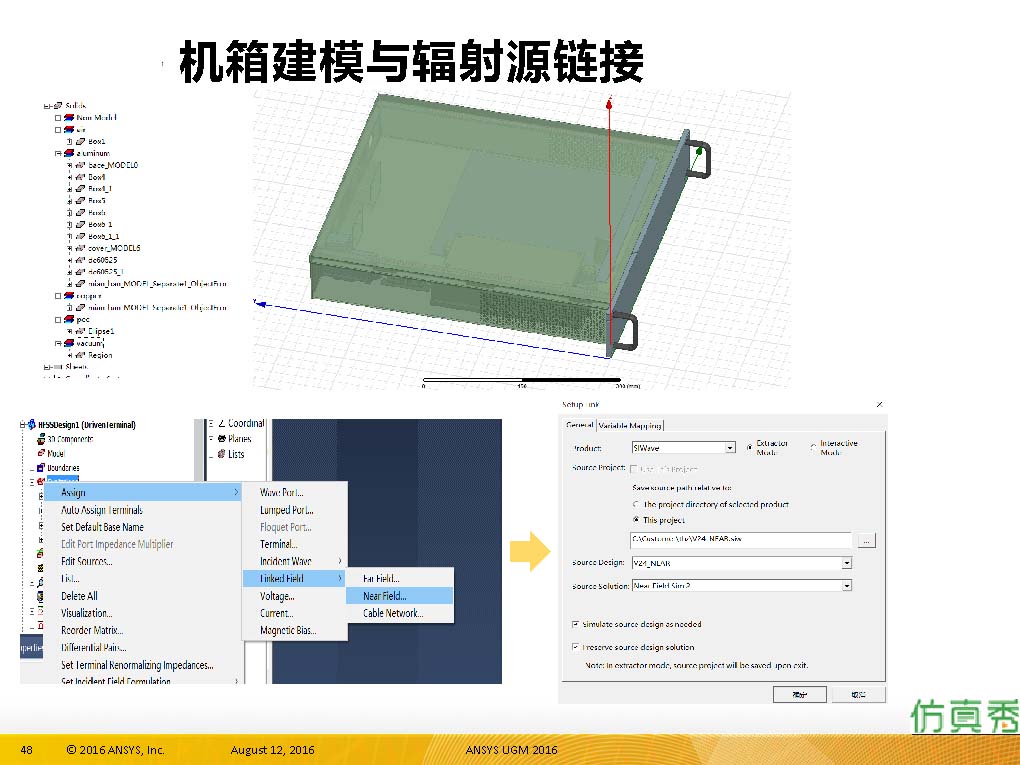Choose Near Field from Linked Field submenu

click(399, 596)
